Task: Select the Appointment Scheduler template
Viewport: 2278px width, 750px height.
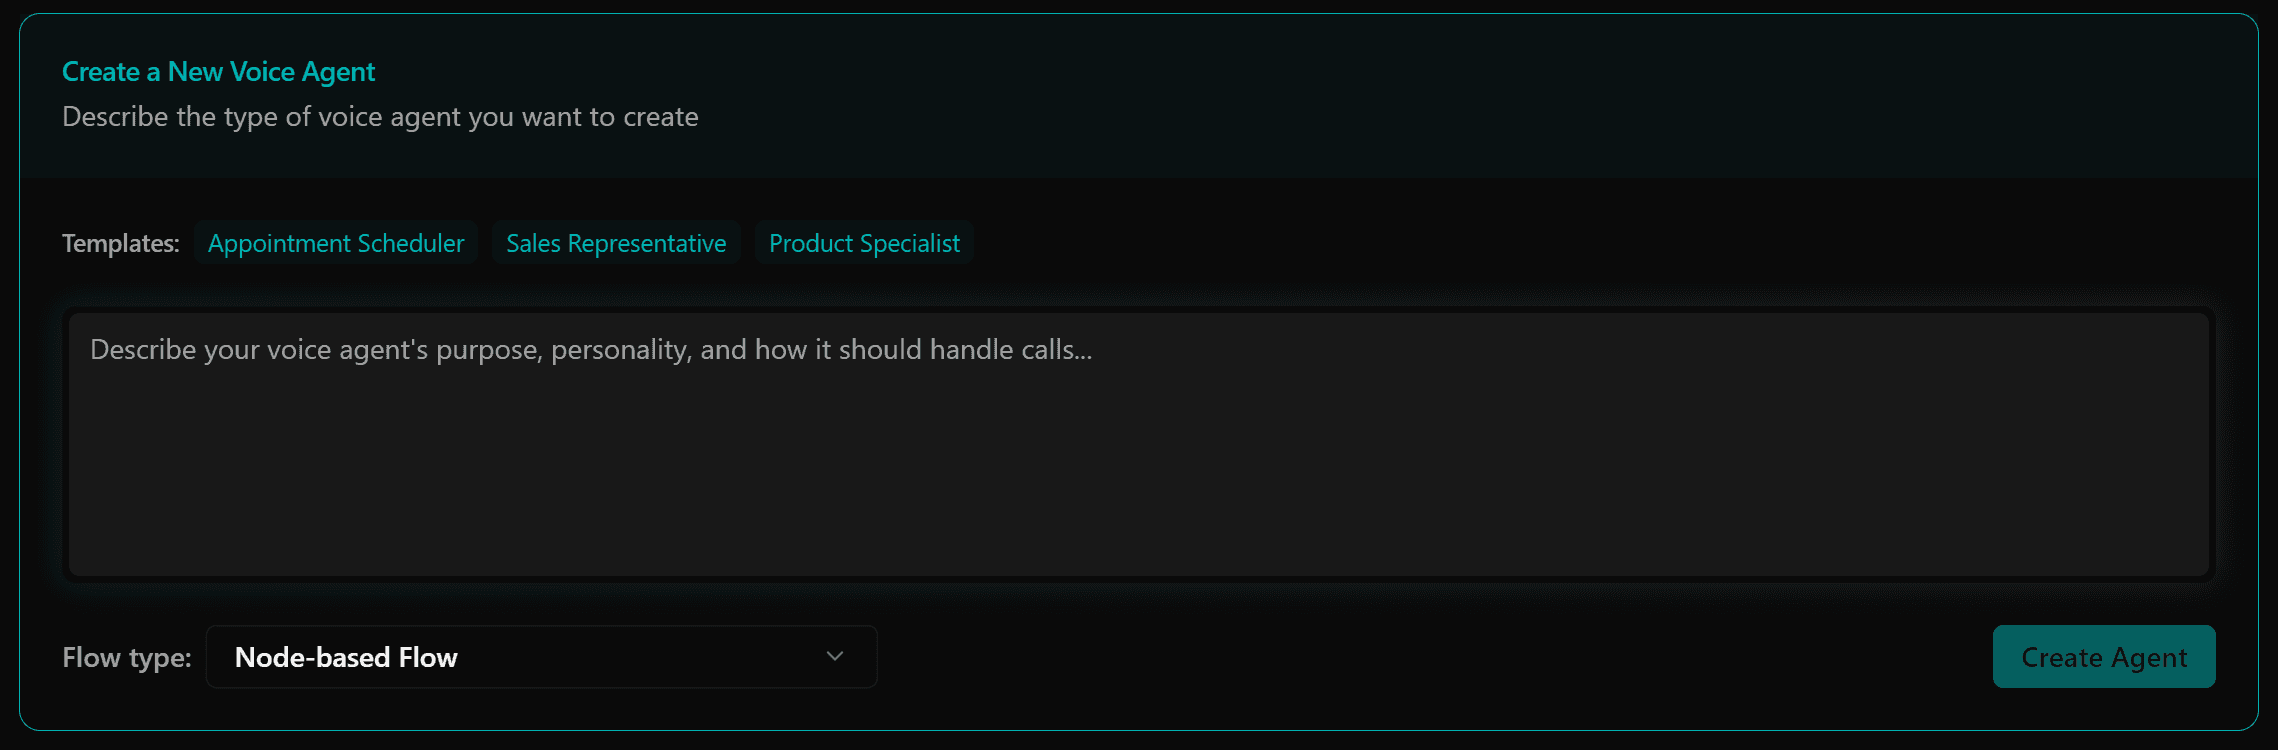Action: pos(335,242)
